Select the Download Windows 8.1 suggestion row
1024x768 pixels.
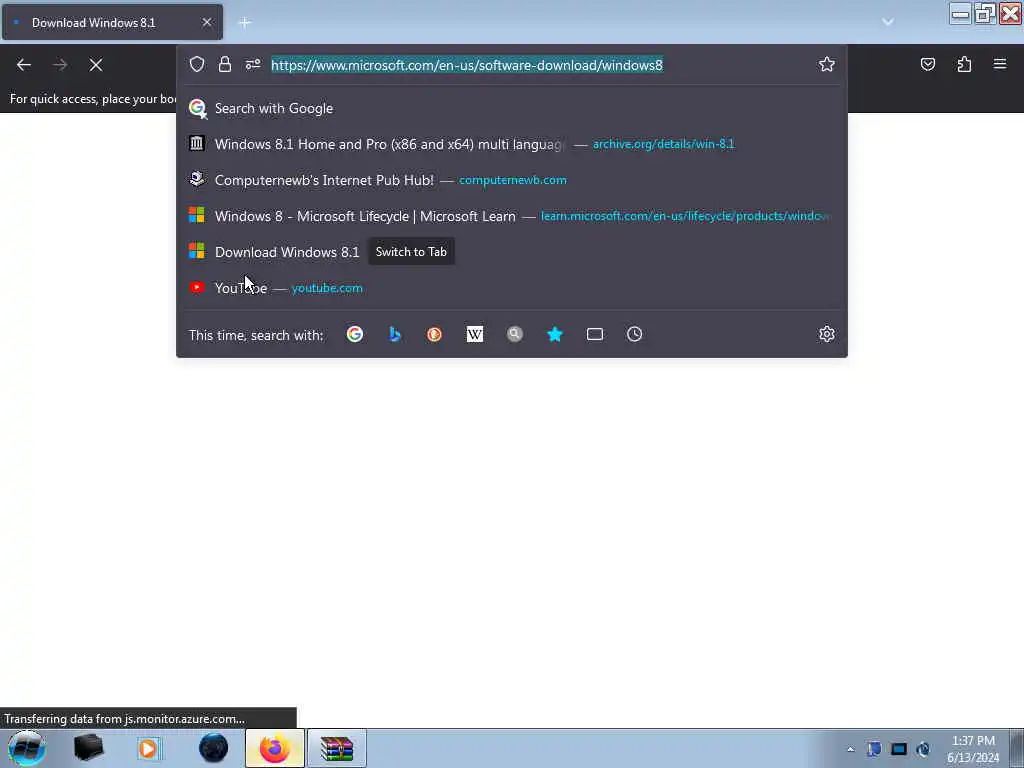pyautogui.click(x=511, y=252)
